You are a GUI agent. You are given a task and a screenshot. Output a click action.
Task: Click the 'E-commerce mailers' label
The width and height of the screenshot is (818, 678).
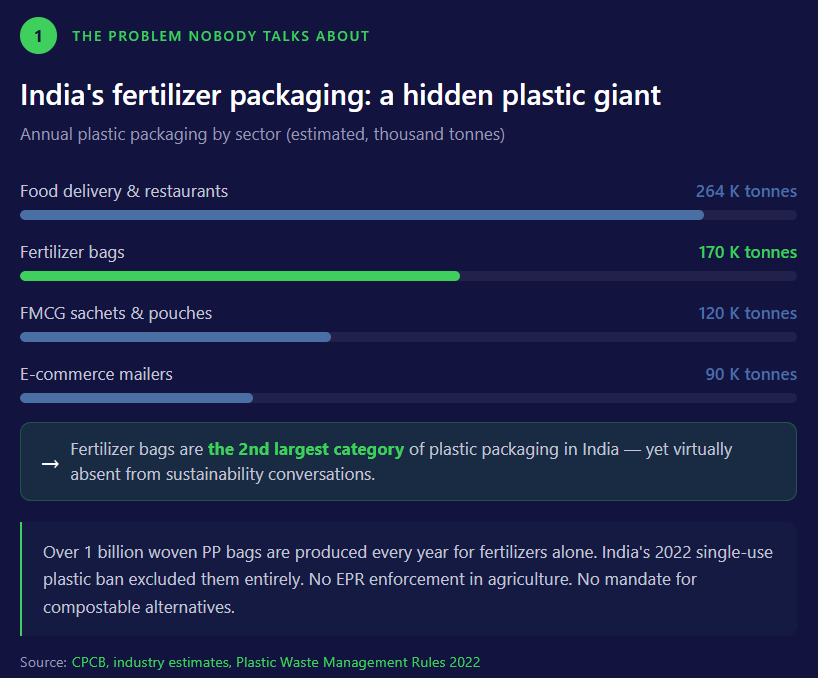pyautogui.click(x=96, y=374)
